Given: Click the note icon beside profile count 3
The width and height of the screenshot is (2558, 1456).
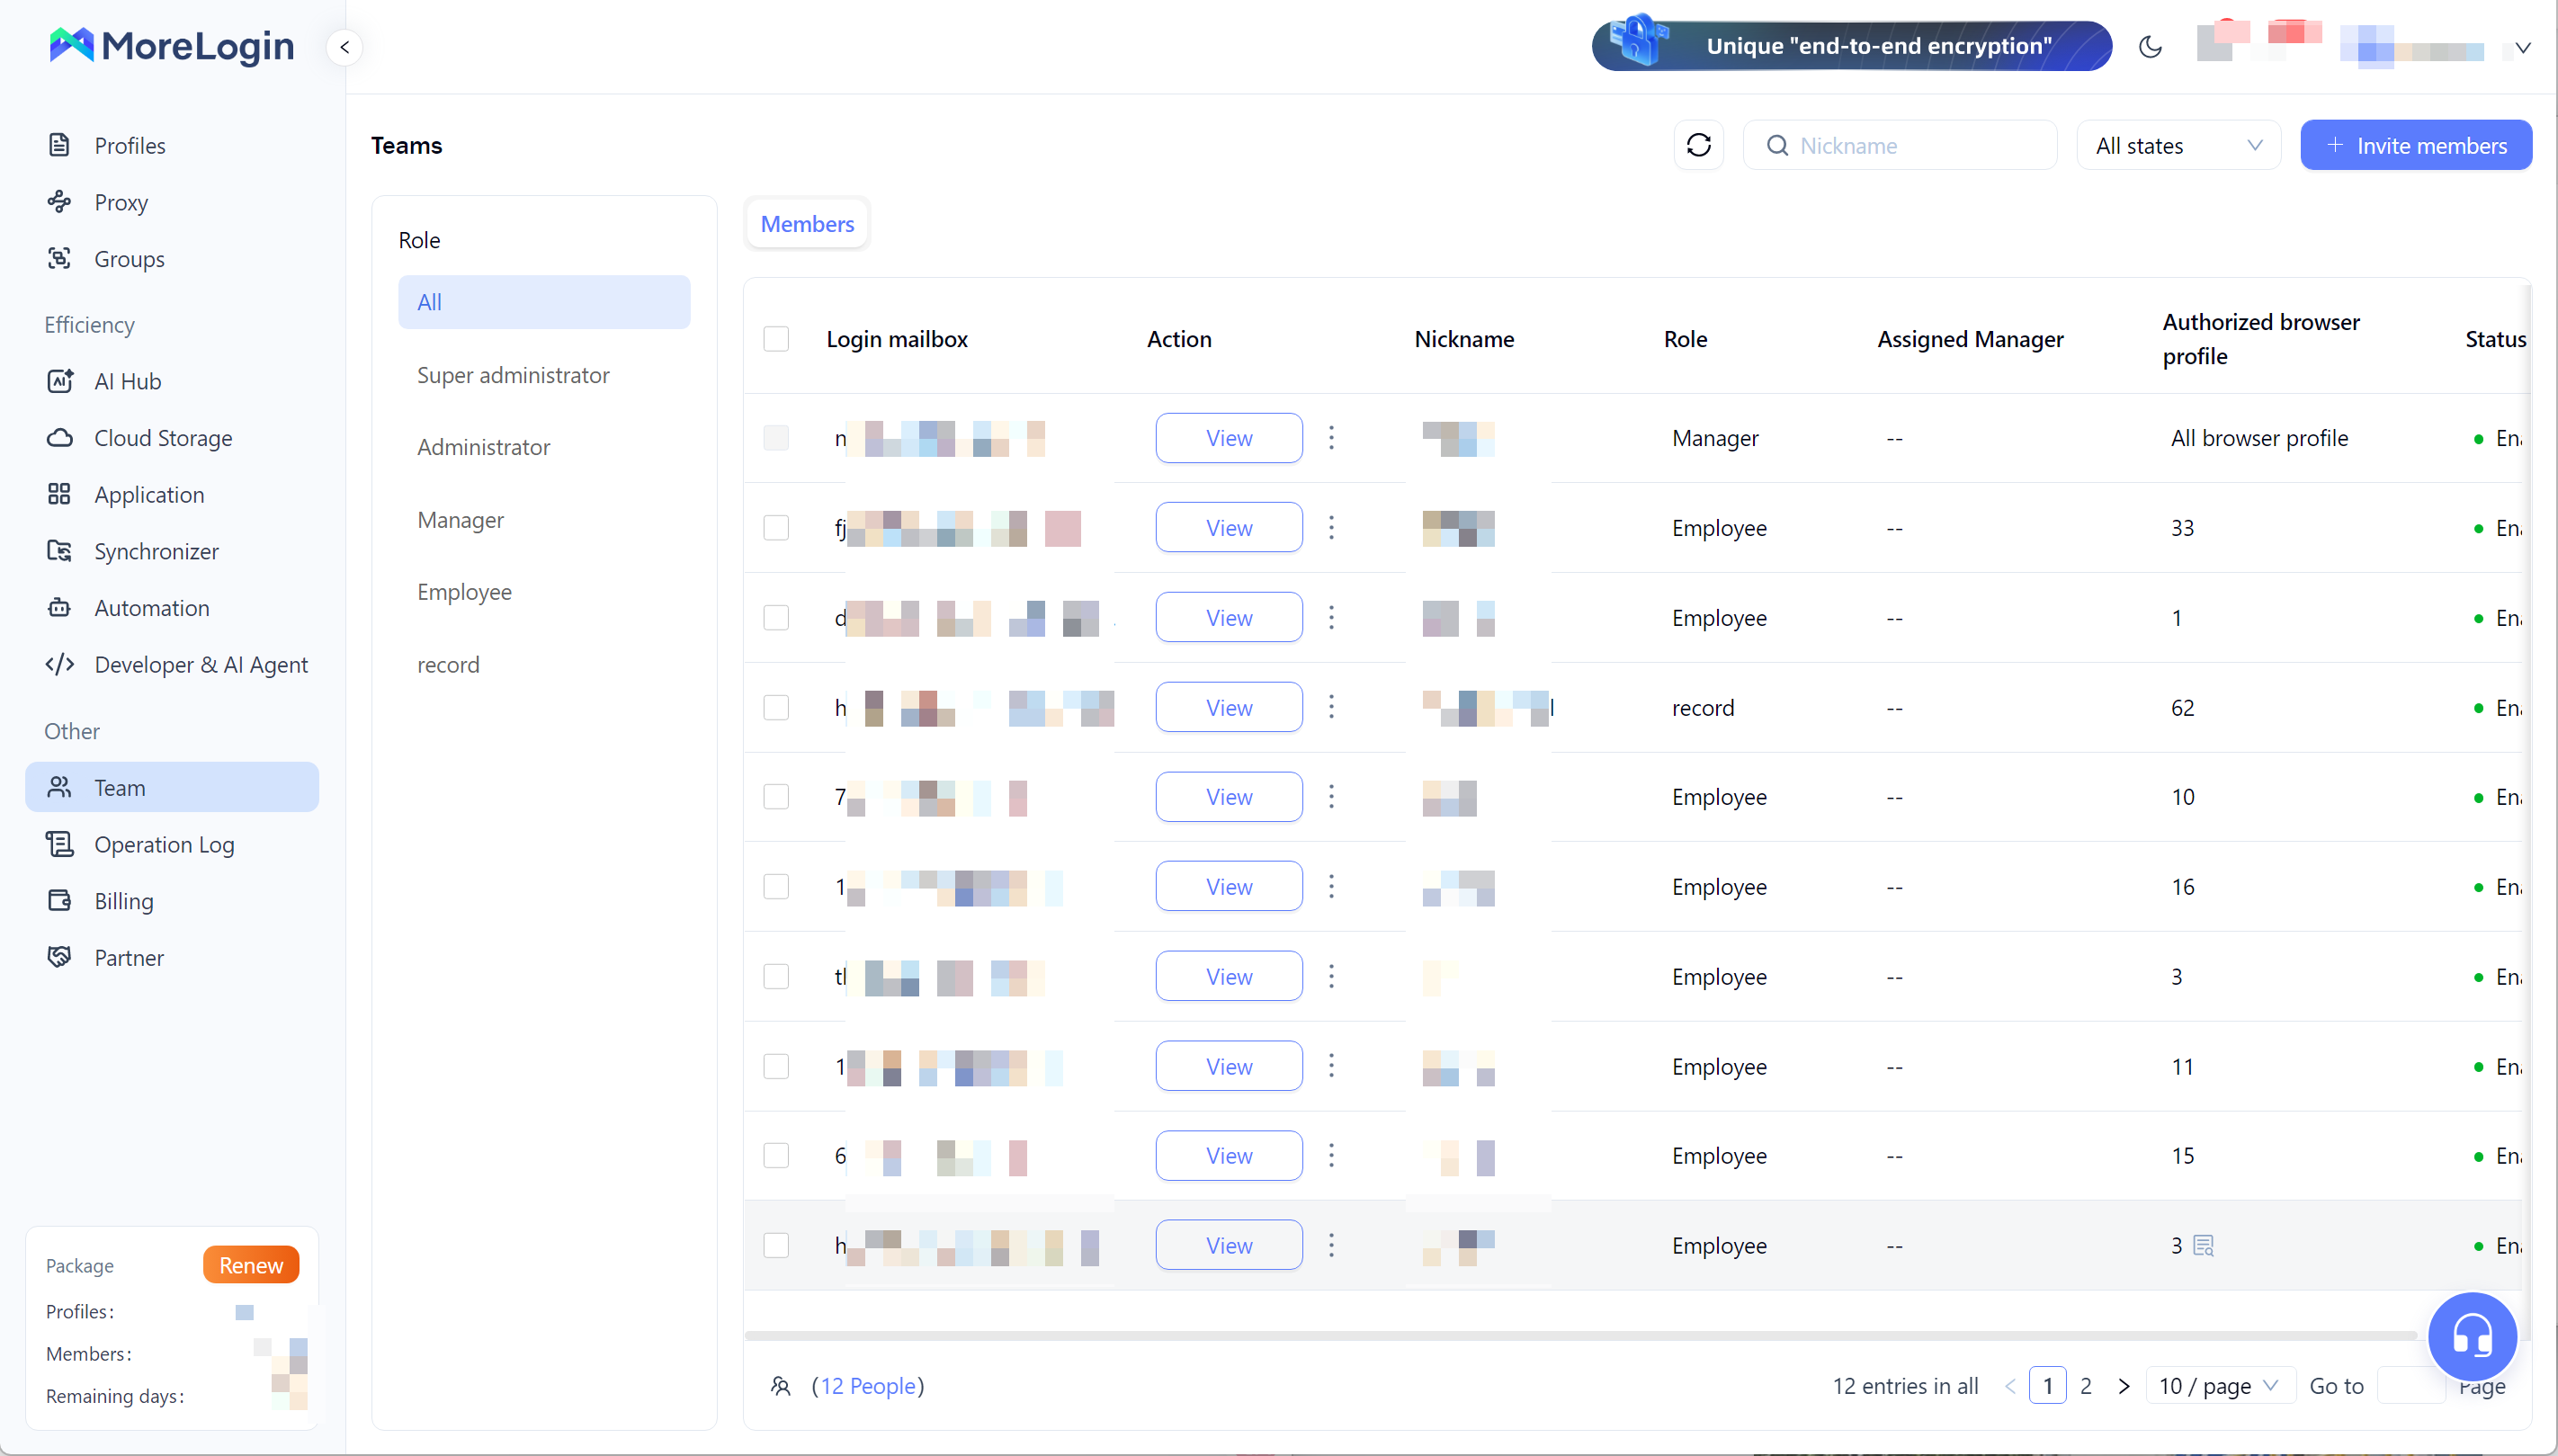Looking at the screenshot, I should point(2203,1245).
